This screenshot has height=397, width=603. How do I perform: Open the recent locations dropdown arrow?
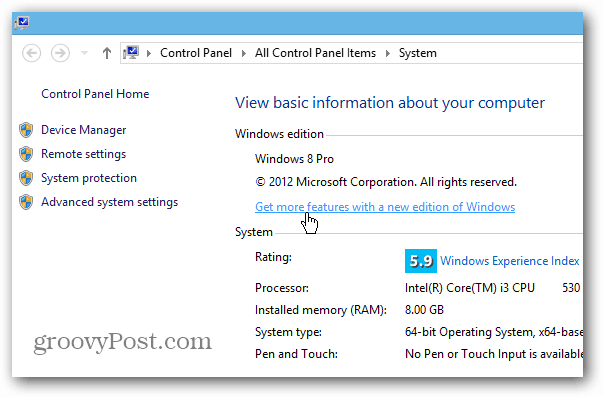tap(84, 53)
